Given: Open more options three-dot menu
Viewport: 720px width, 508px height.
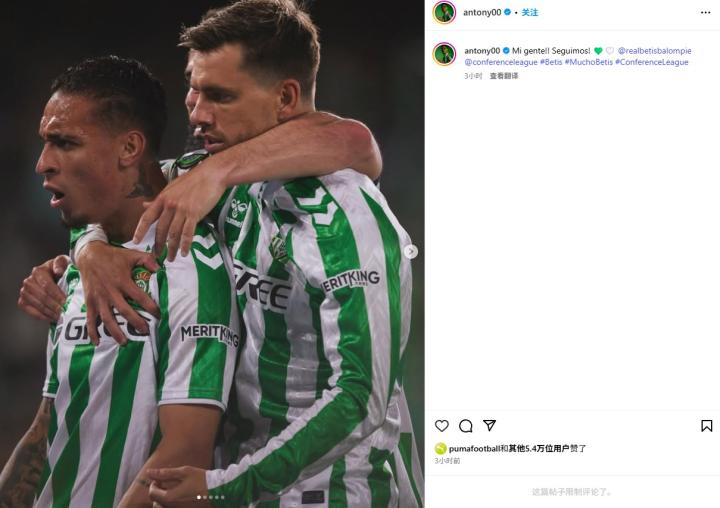Looking at the screenshot, I should (706, 12).
